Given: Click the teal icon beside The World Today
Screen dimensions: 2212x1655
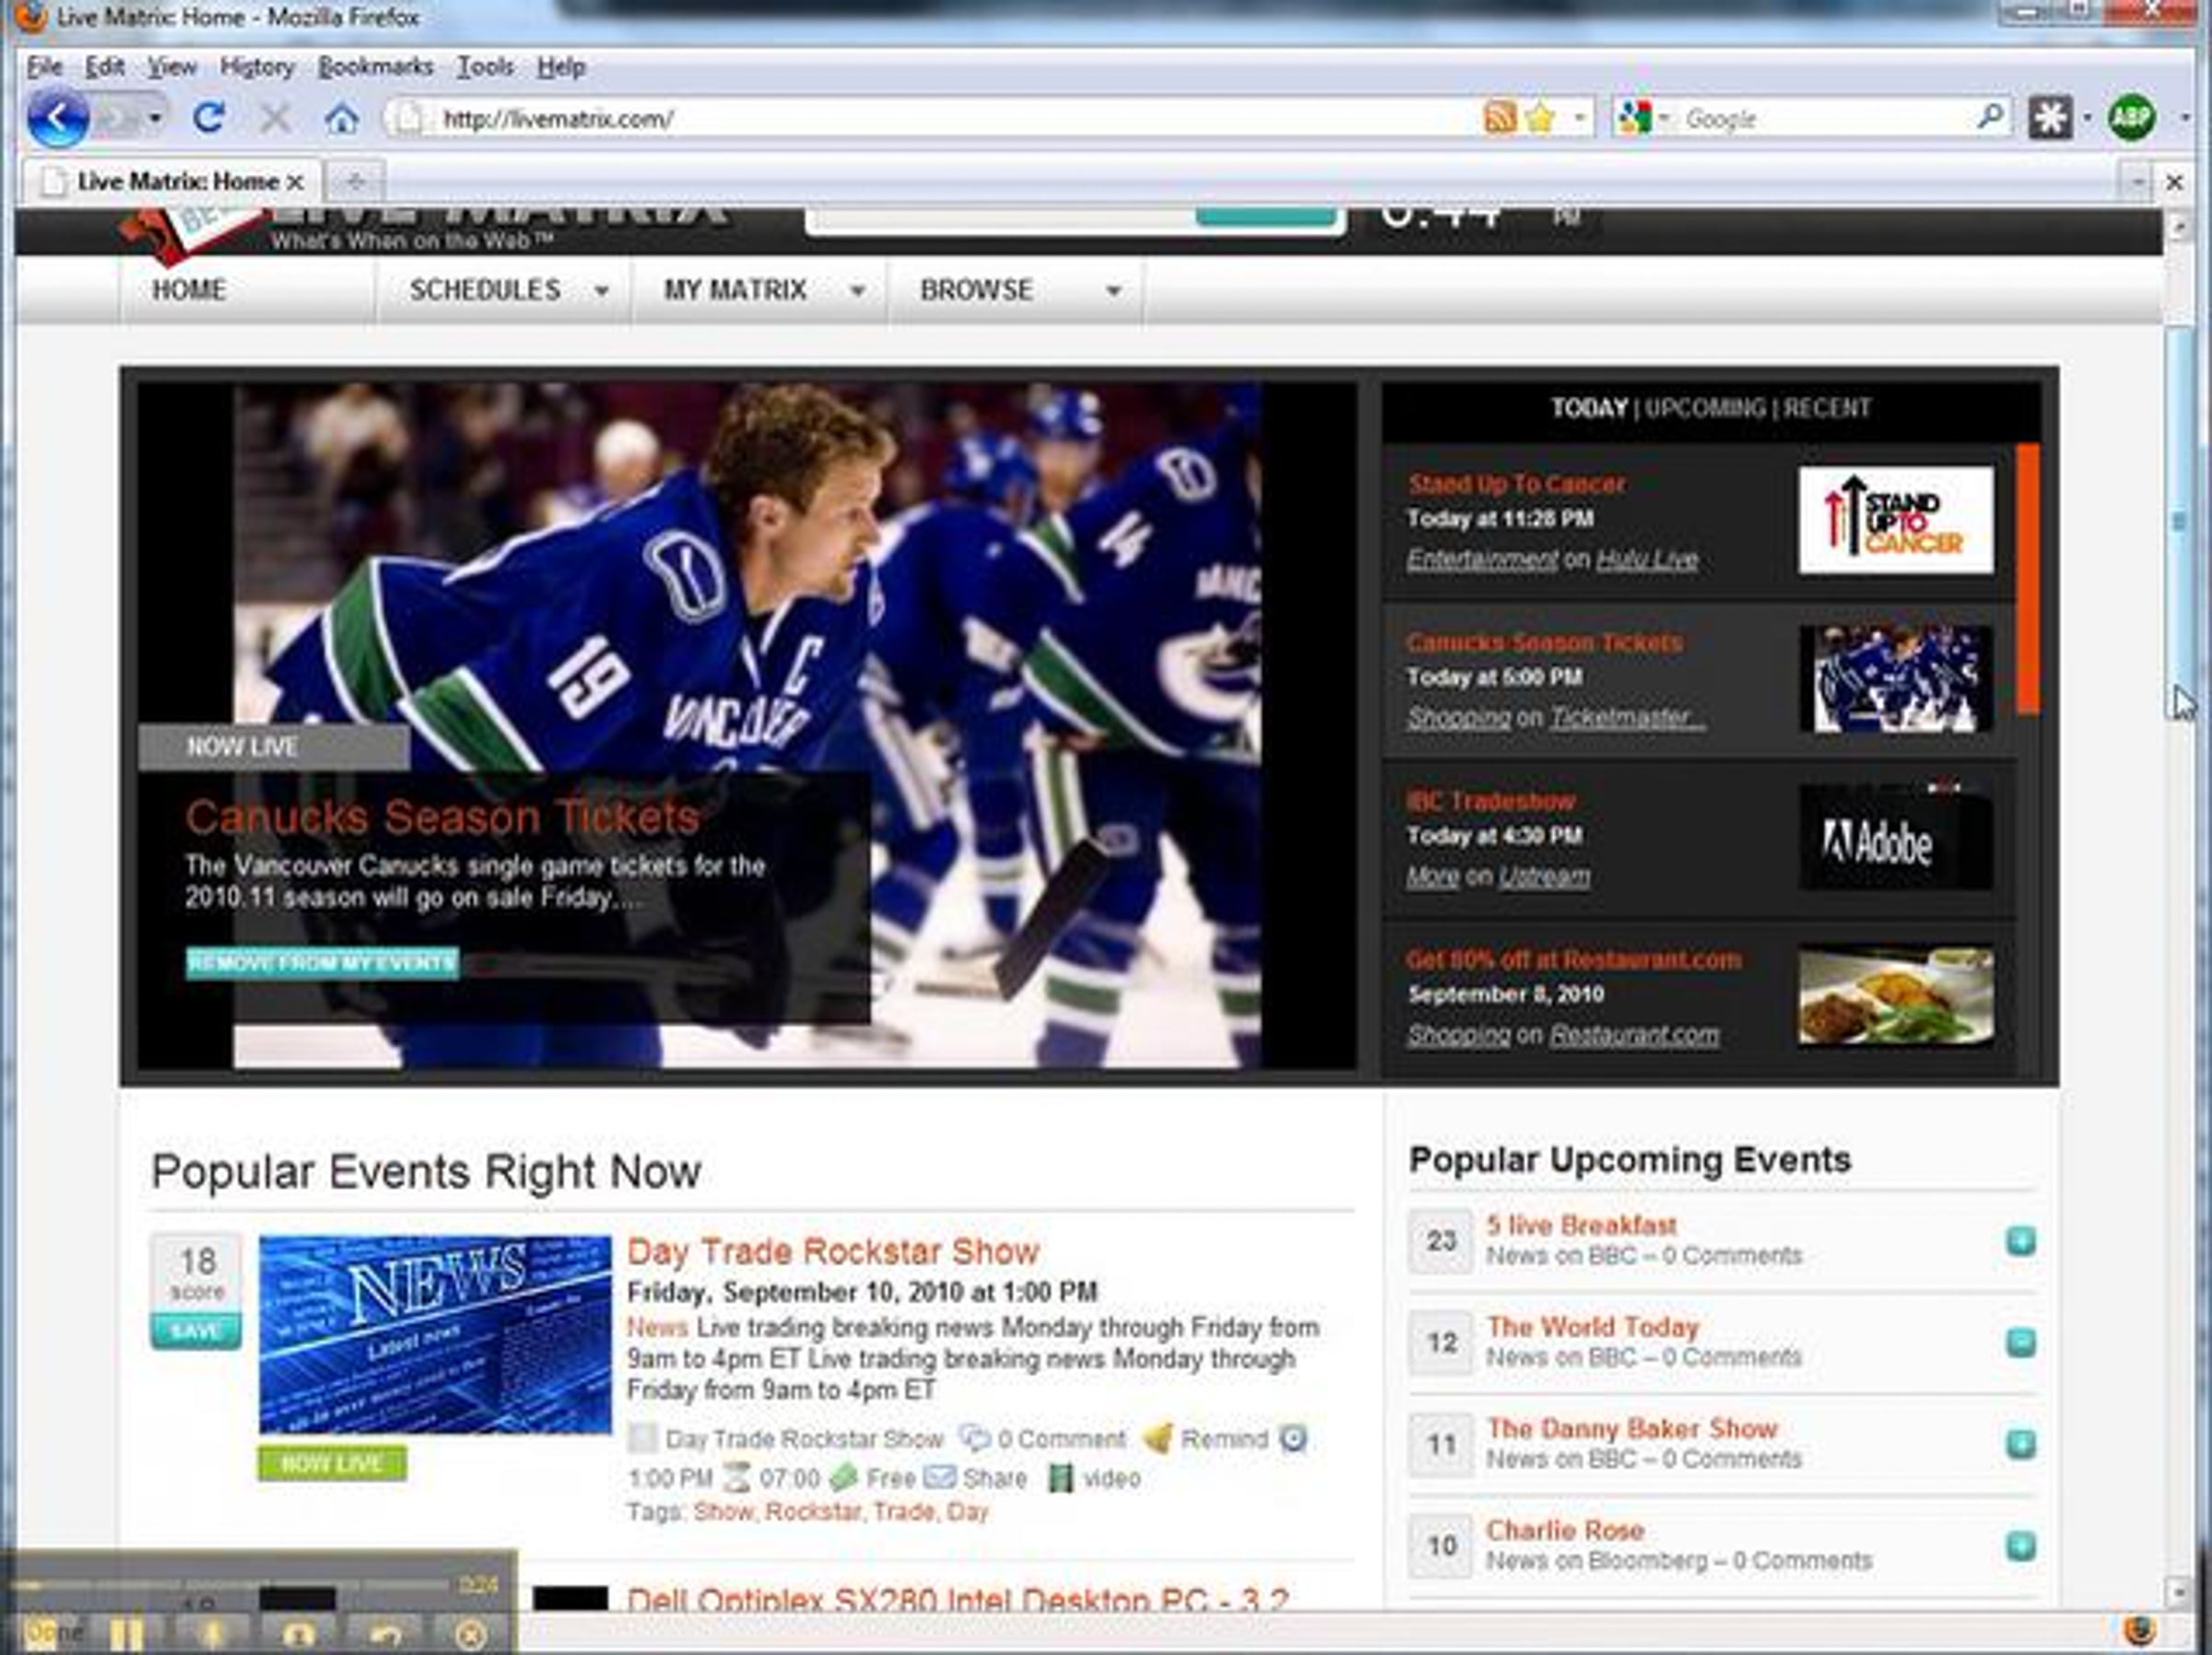Looking at the screenshot, I should [2021, 1342].
